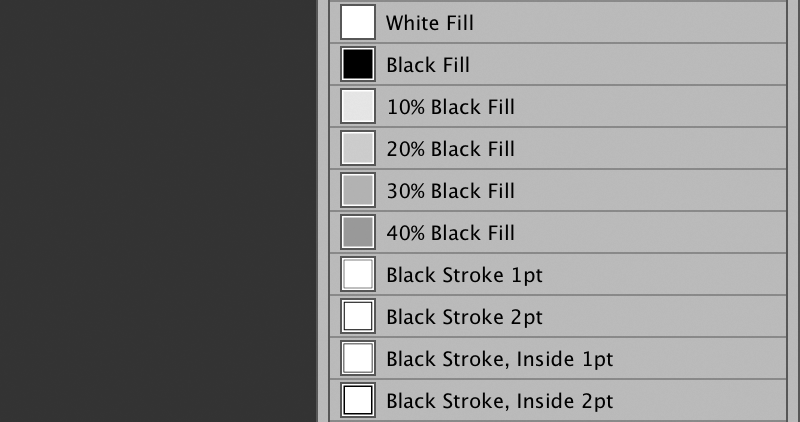
Task: Click the 40% Black Fill swatch icon
Action: (358, 232)
